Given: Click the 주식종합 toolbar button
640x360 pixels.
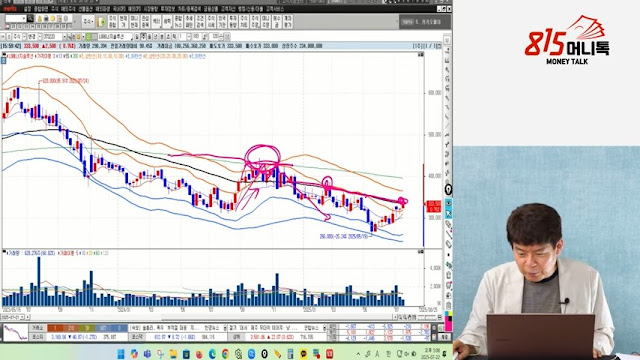Looking at the screenshot, I should [x=112, y=22].
